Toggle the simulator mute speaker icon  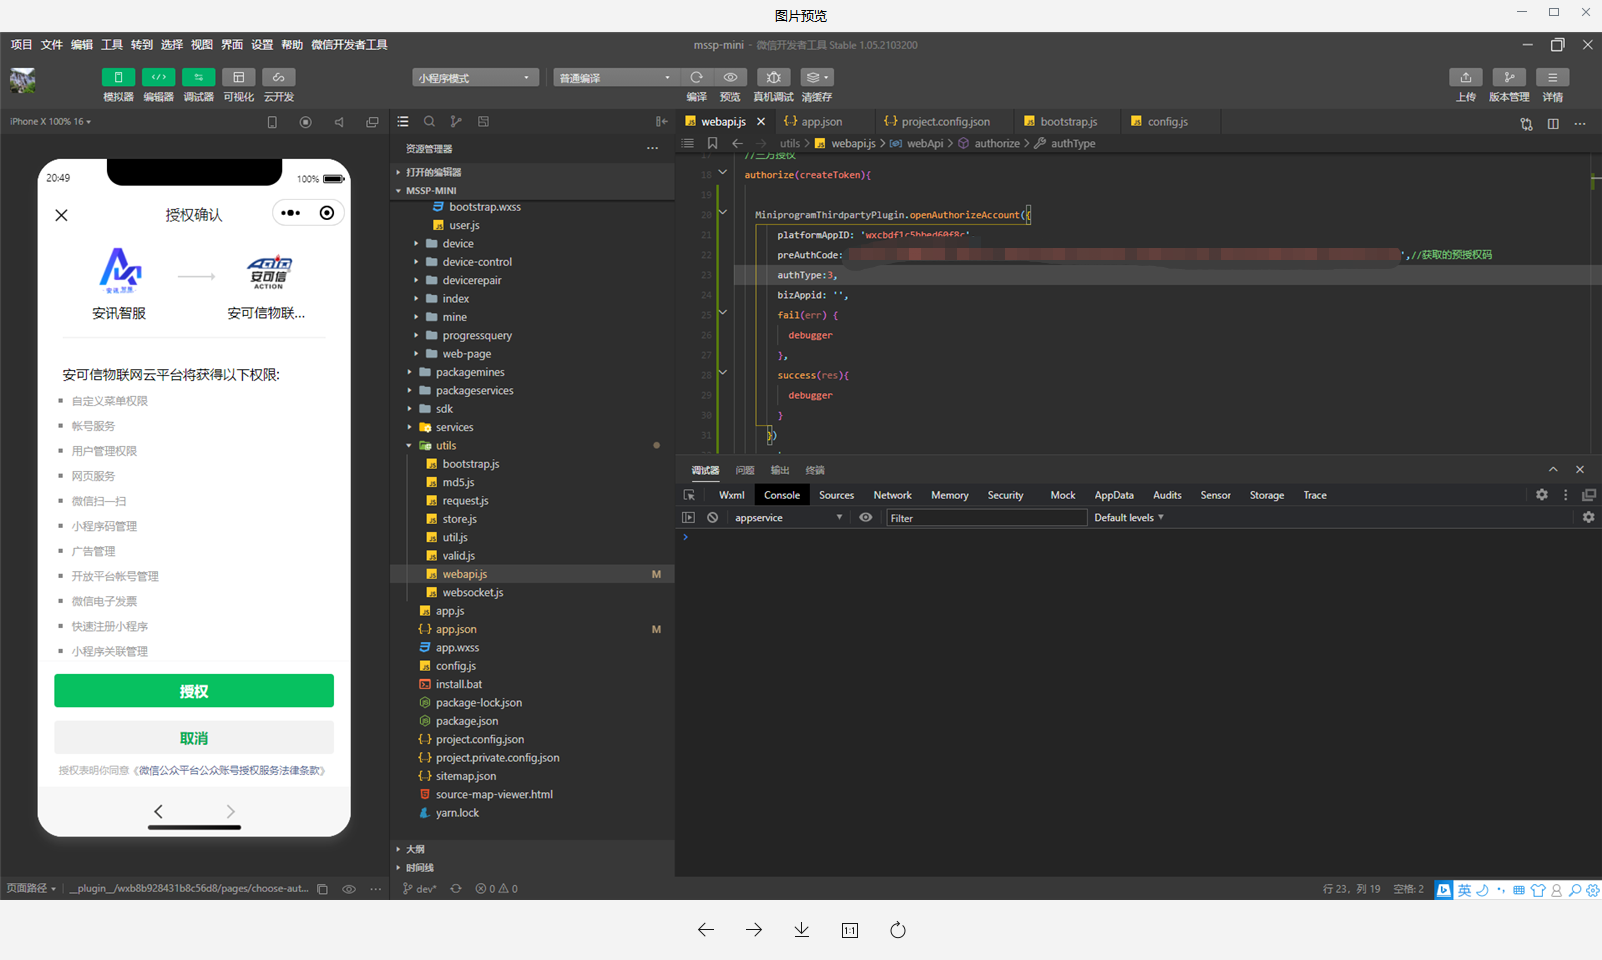(x=339, y=122)
